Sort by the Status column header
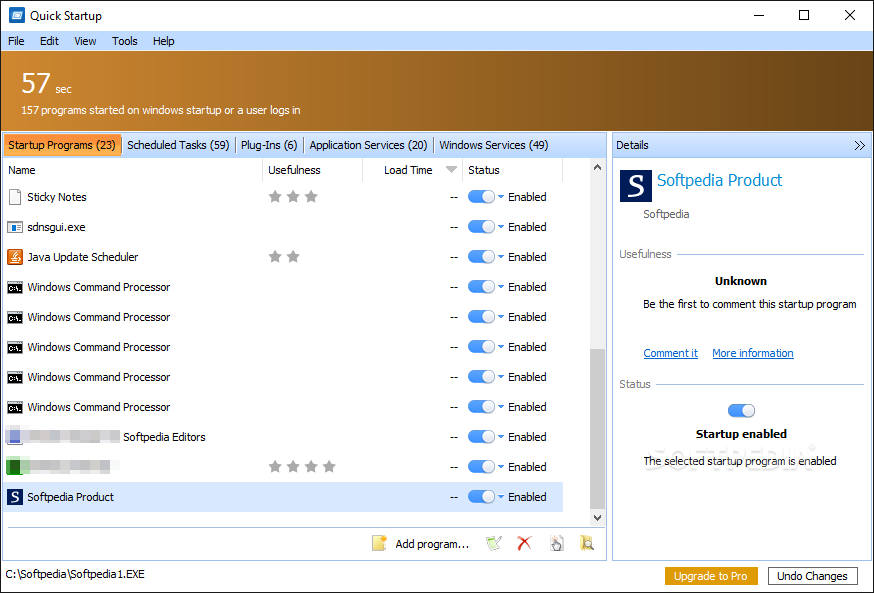 coord(512,170)
